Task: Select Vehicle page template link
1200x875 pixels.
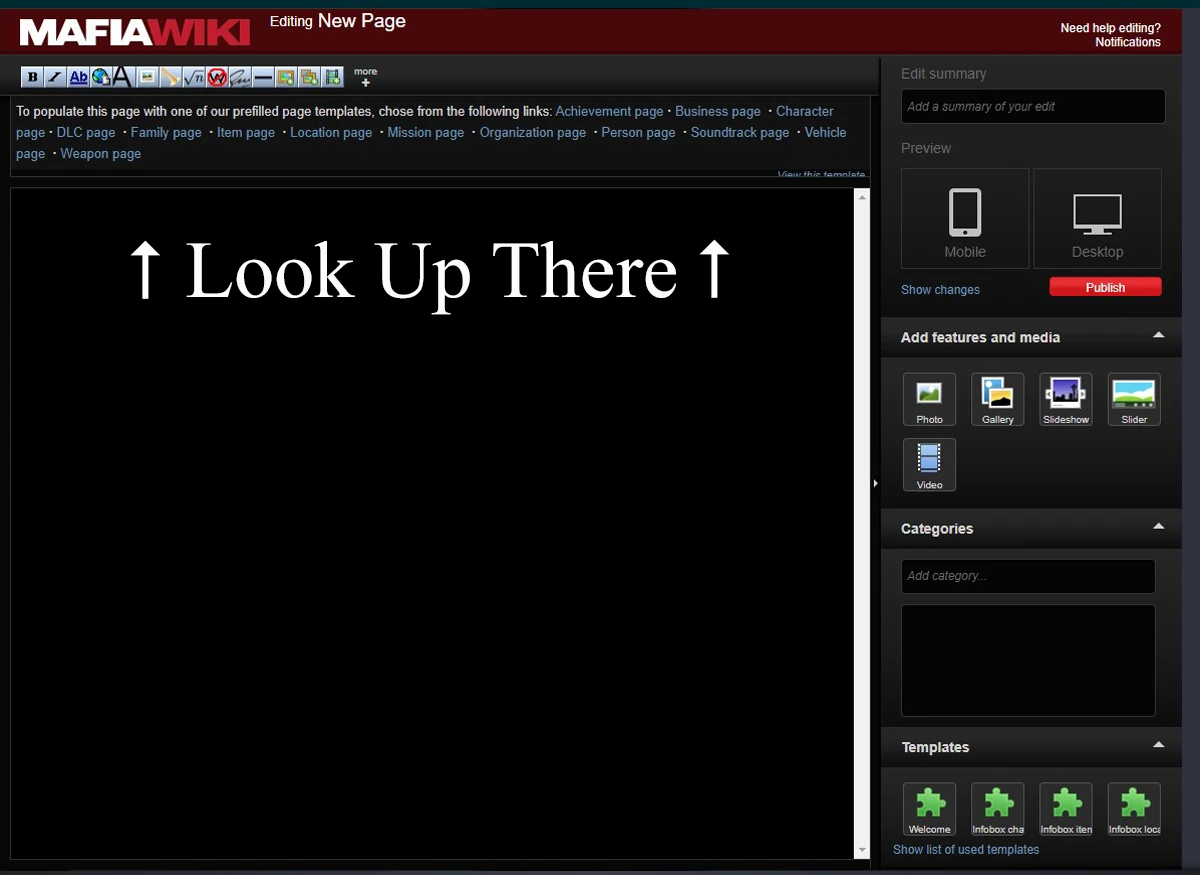Action: pos(826,132)
